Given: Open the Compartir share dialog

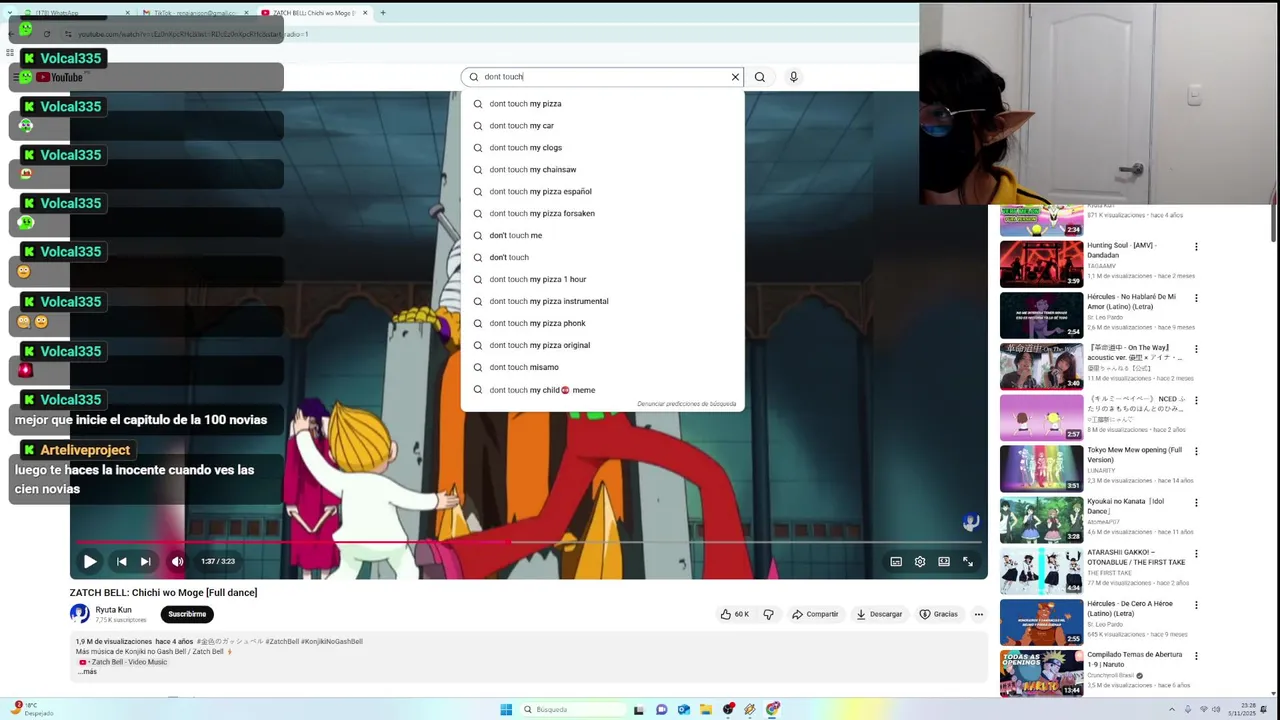Looking at the screenshot, I should (x=815, y=614).
